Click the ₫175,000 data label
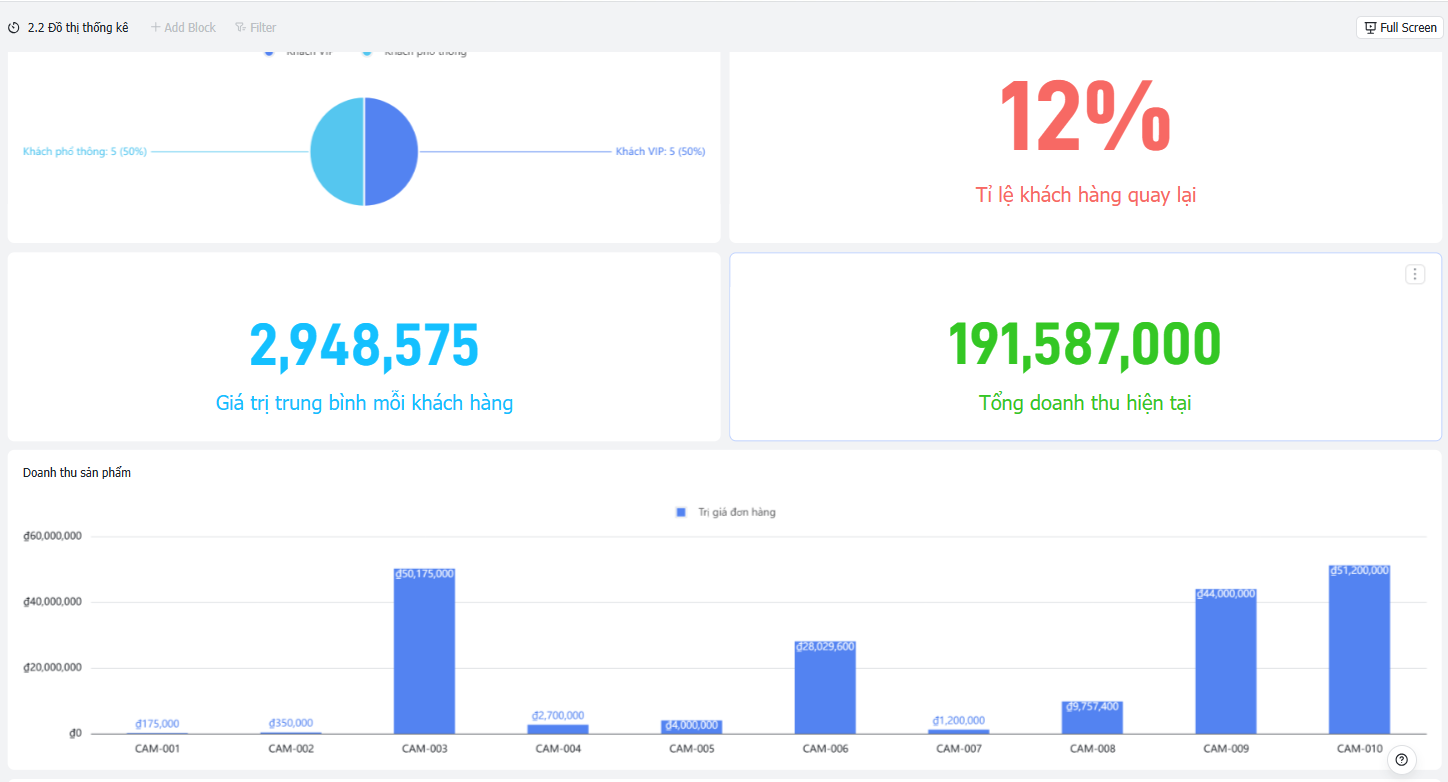The width and height of the screenshot is (1448, 782). tap(157, 724)
